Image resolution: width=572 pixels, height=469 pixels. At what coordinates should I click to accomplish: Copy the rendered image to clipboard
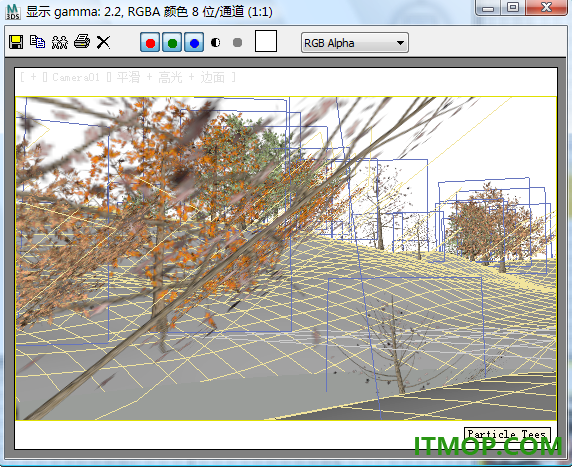click(x=37, y=42)
